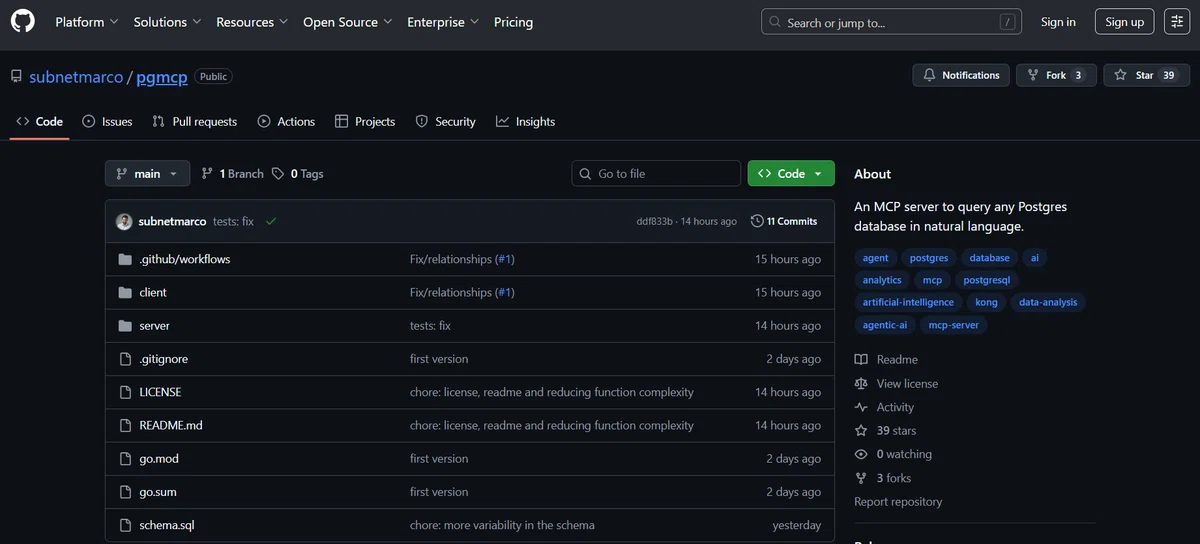This screenshot has width=1200, height=544.
Task: Click the pulse icon next to Activity
Action: click(x=861, y=407)
